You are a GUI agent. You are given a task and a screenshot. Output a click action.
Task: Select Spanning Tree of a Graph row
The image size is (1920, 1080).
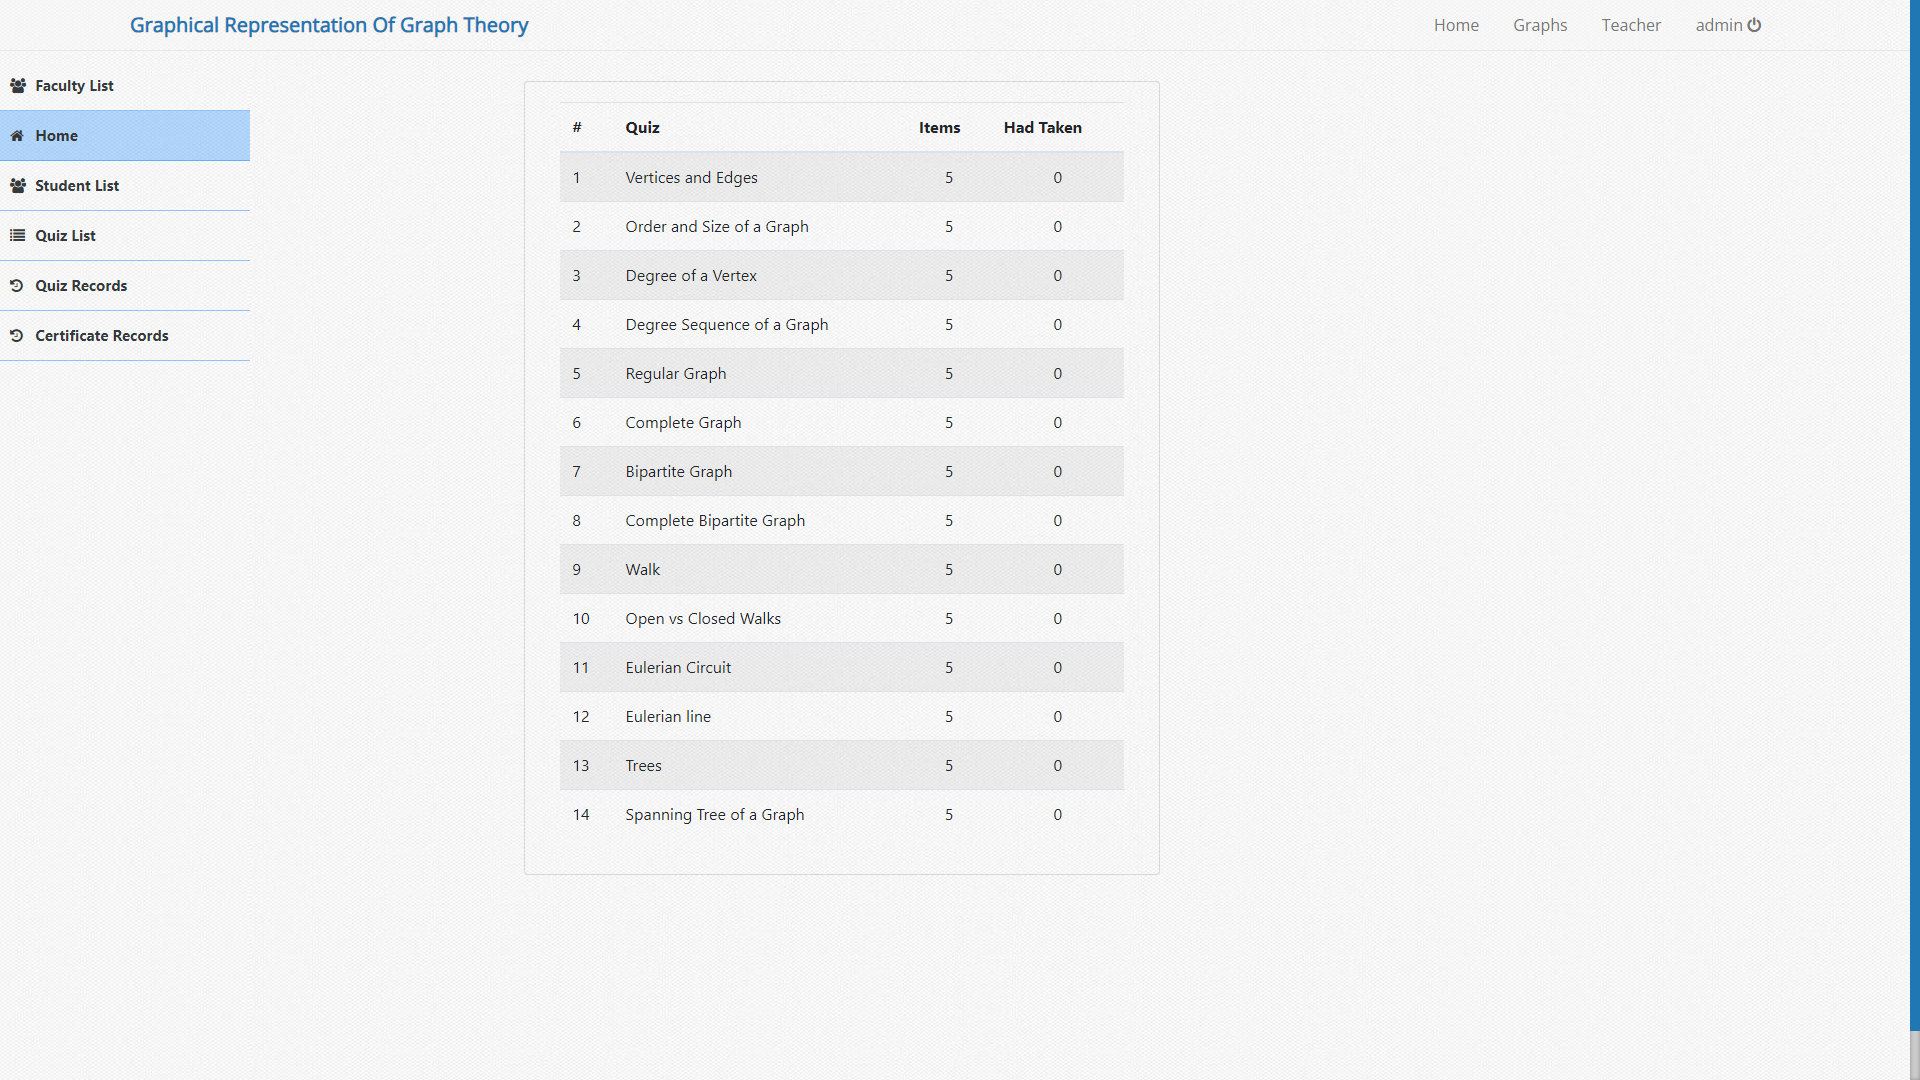(x=714, y=815)
